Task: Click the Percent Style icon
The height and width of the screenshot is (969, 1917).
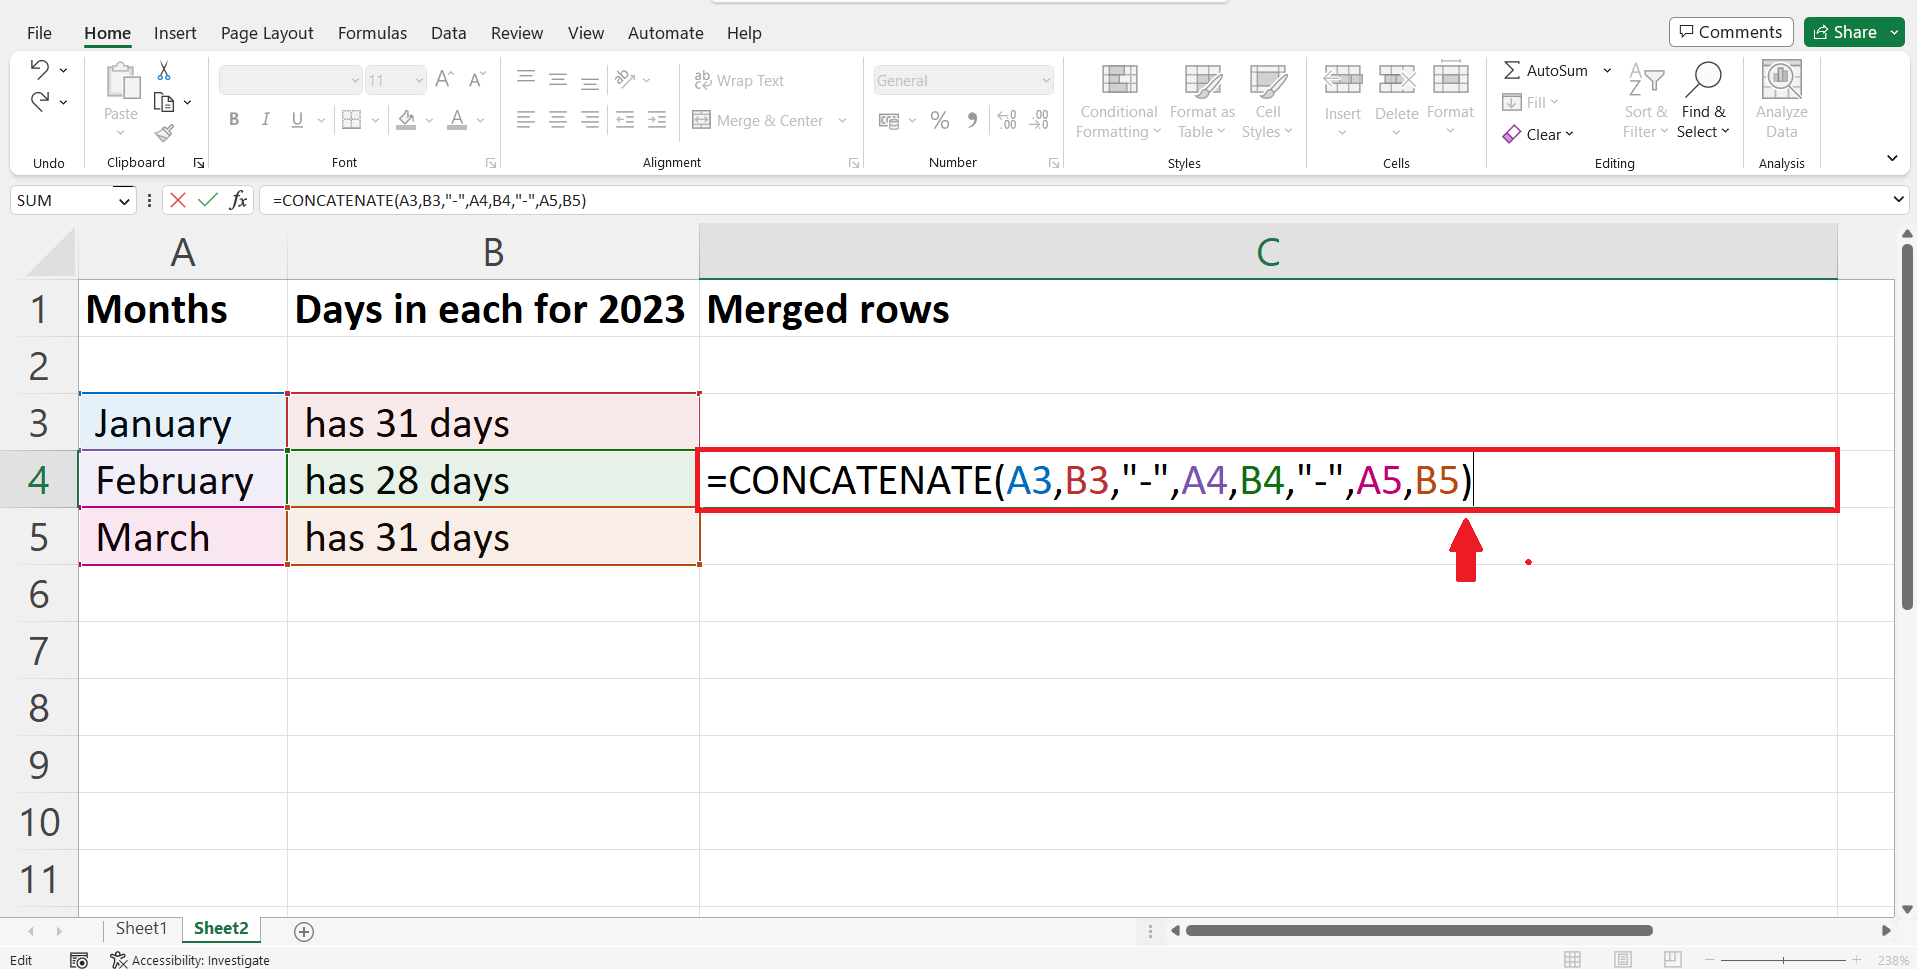Action: click(938, 120)
